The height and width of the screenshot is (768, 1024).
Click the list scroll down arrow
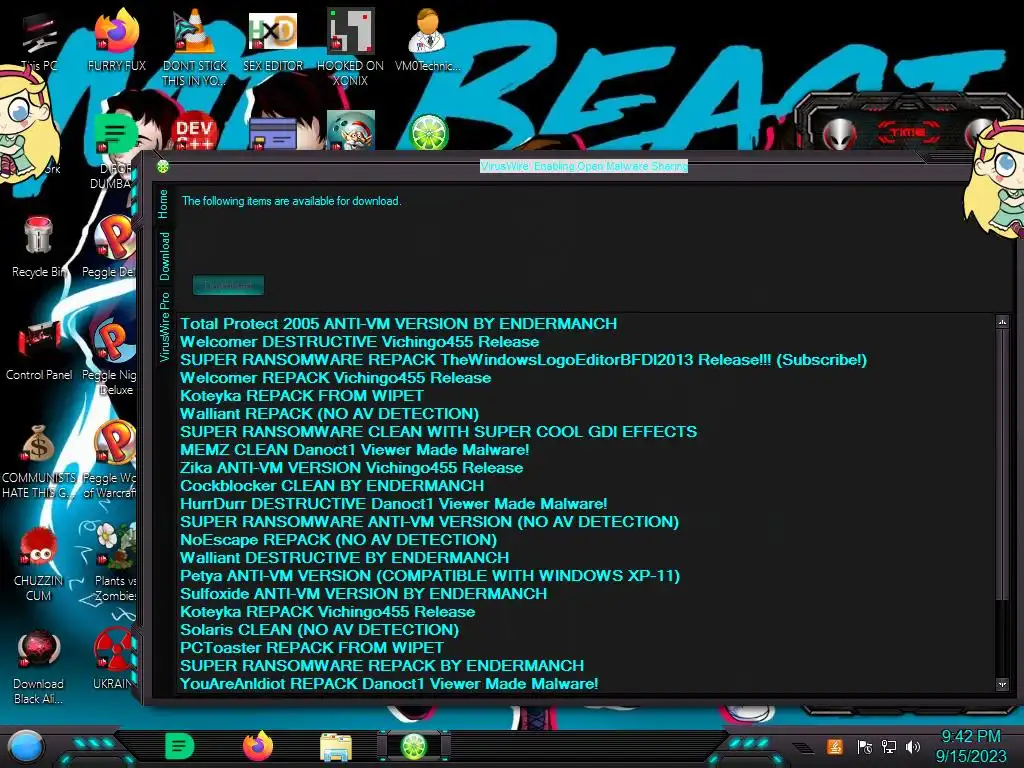pyautogui.click(x=1002, y=684)
